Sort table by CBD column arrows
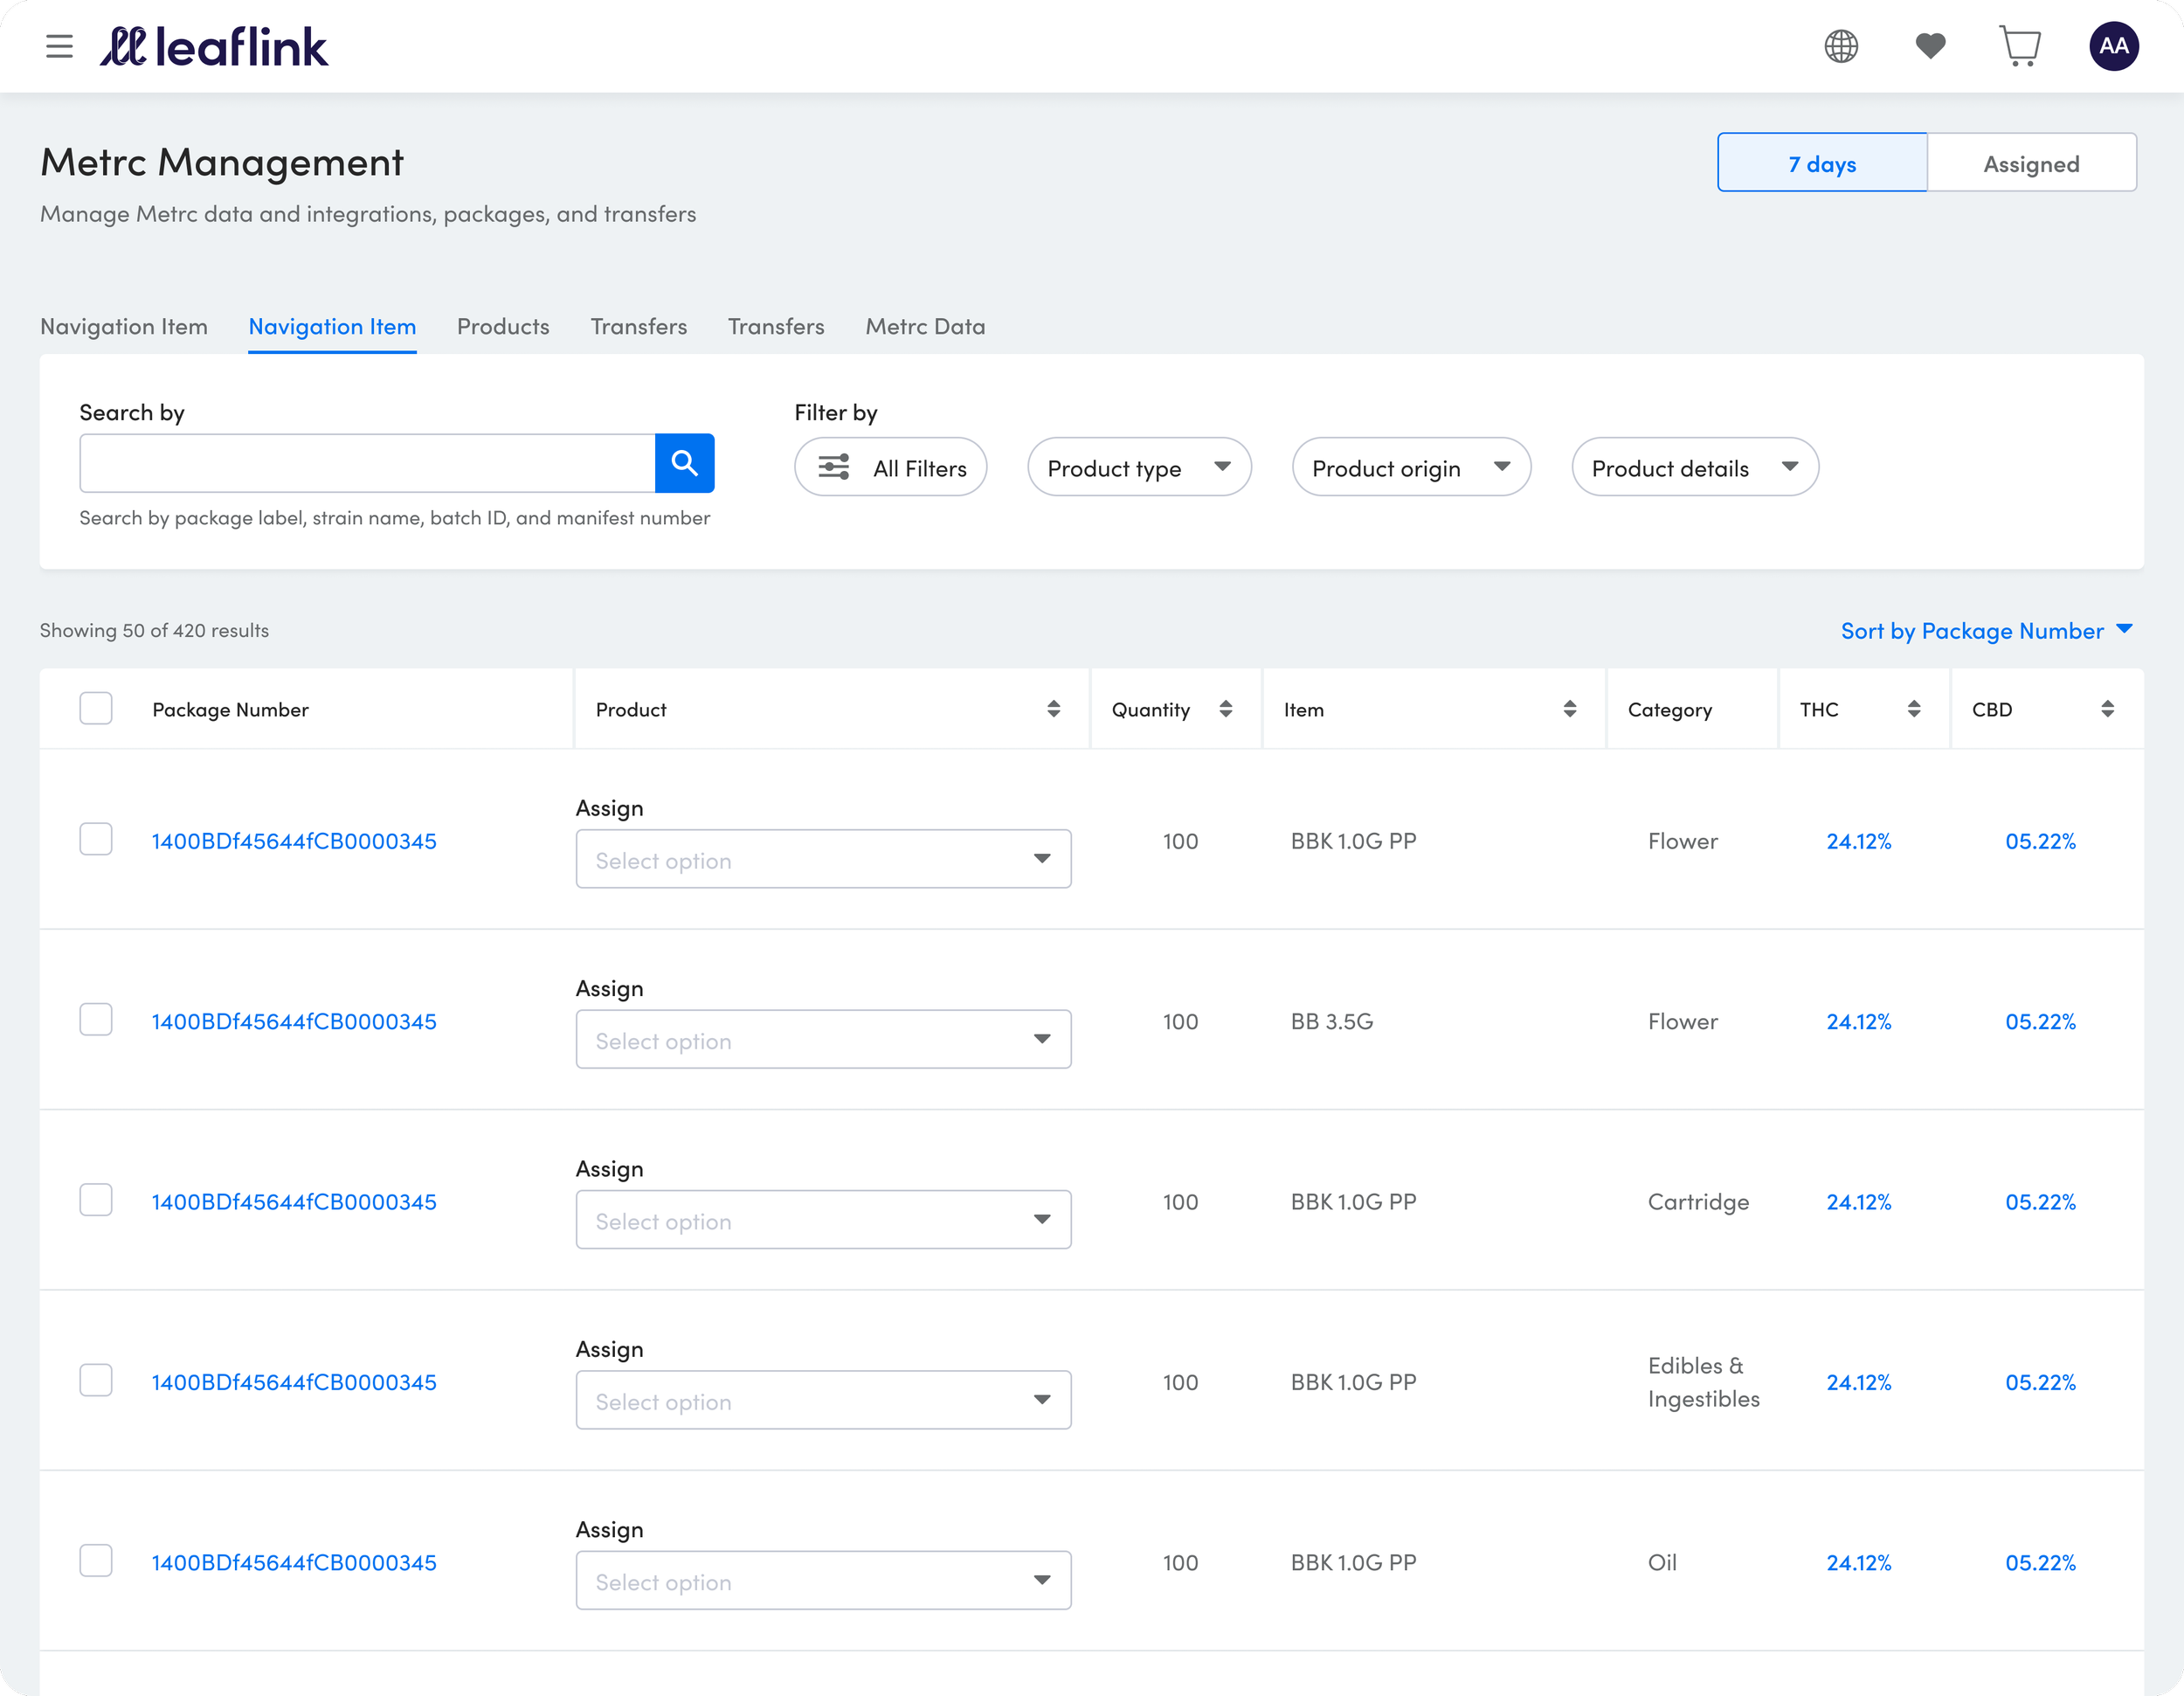 pyautogui.click(x=2107, y=709)
